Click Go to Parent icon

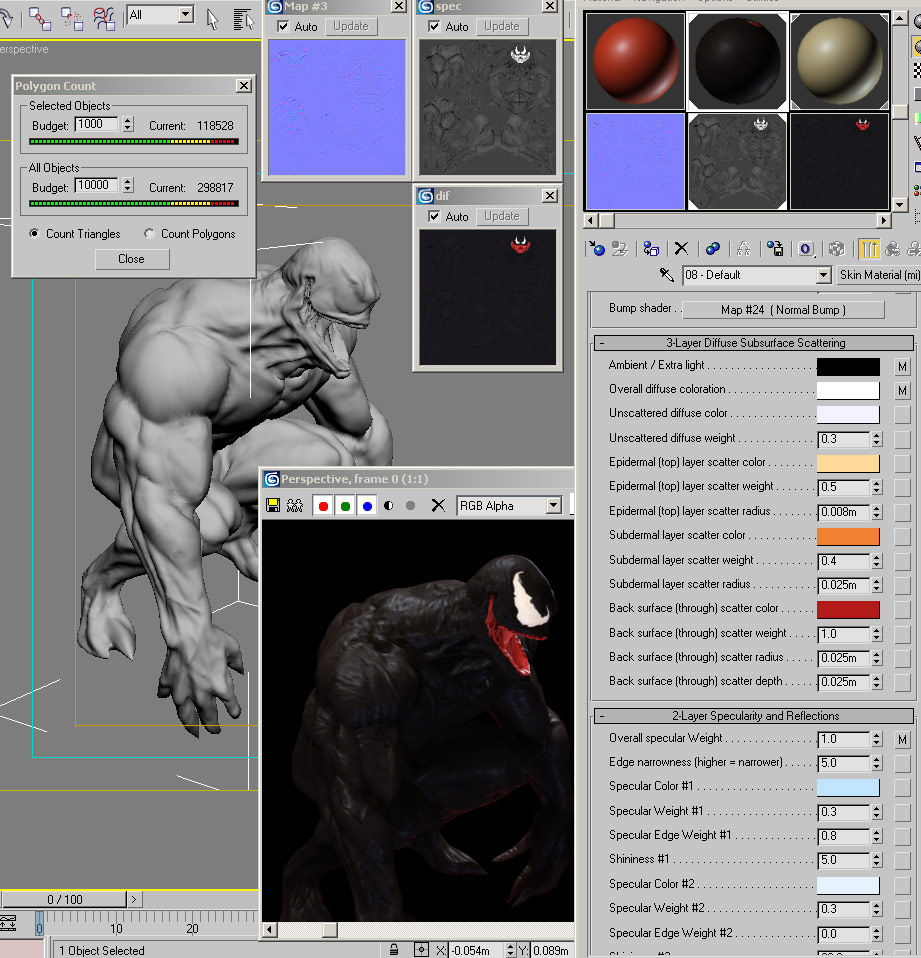click(x=893, y=248)
